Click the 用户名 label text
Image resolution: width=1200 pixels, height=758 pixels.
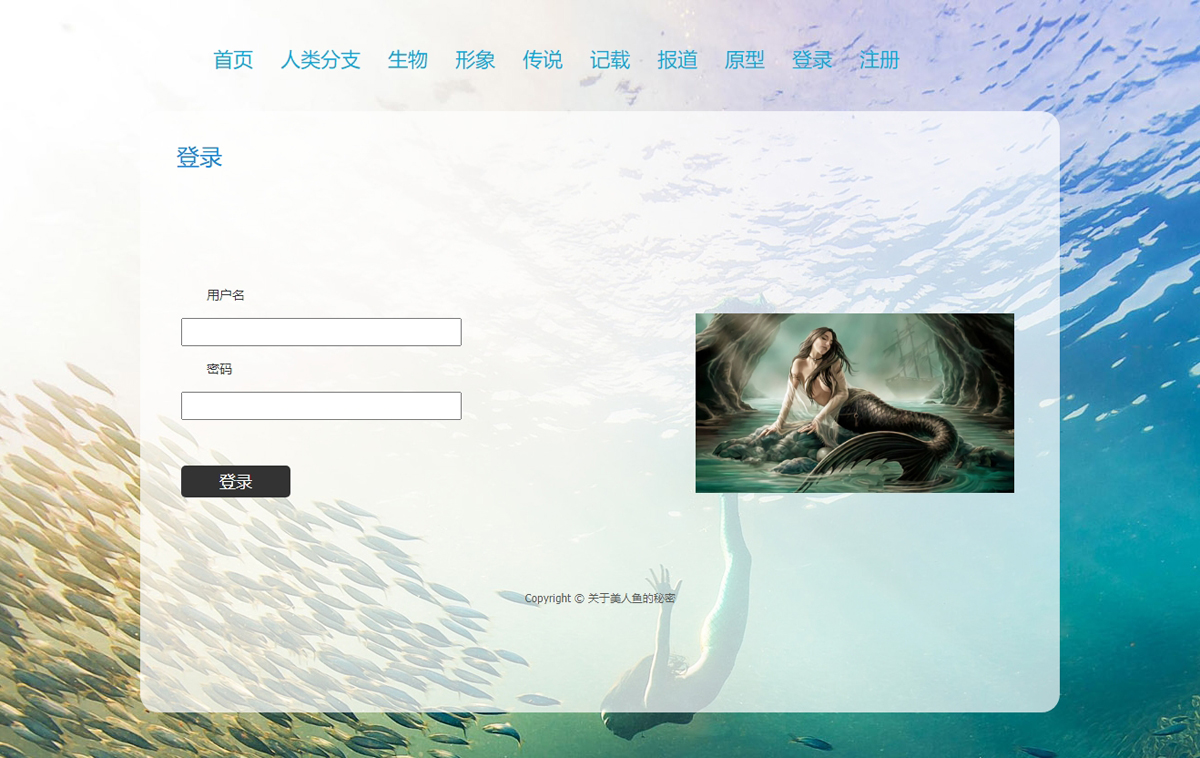(x=226, y=295)
